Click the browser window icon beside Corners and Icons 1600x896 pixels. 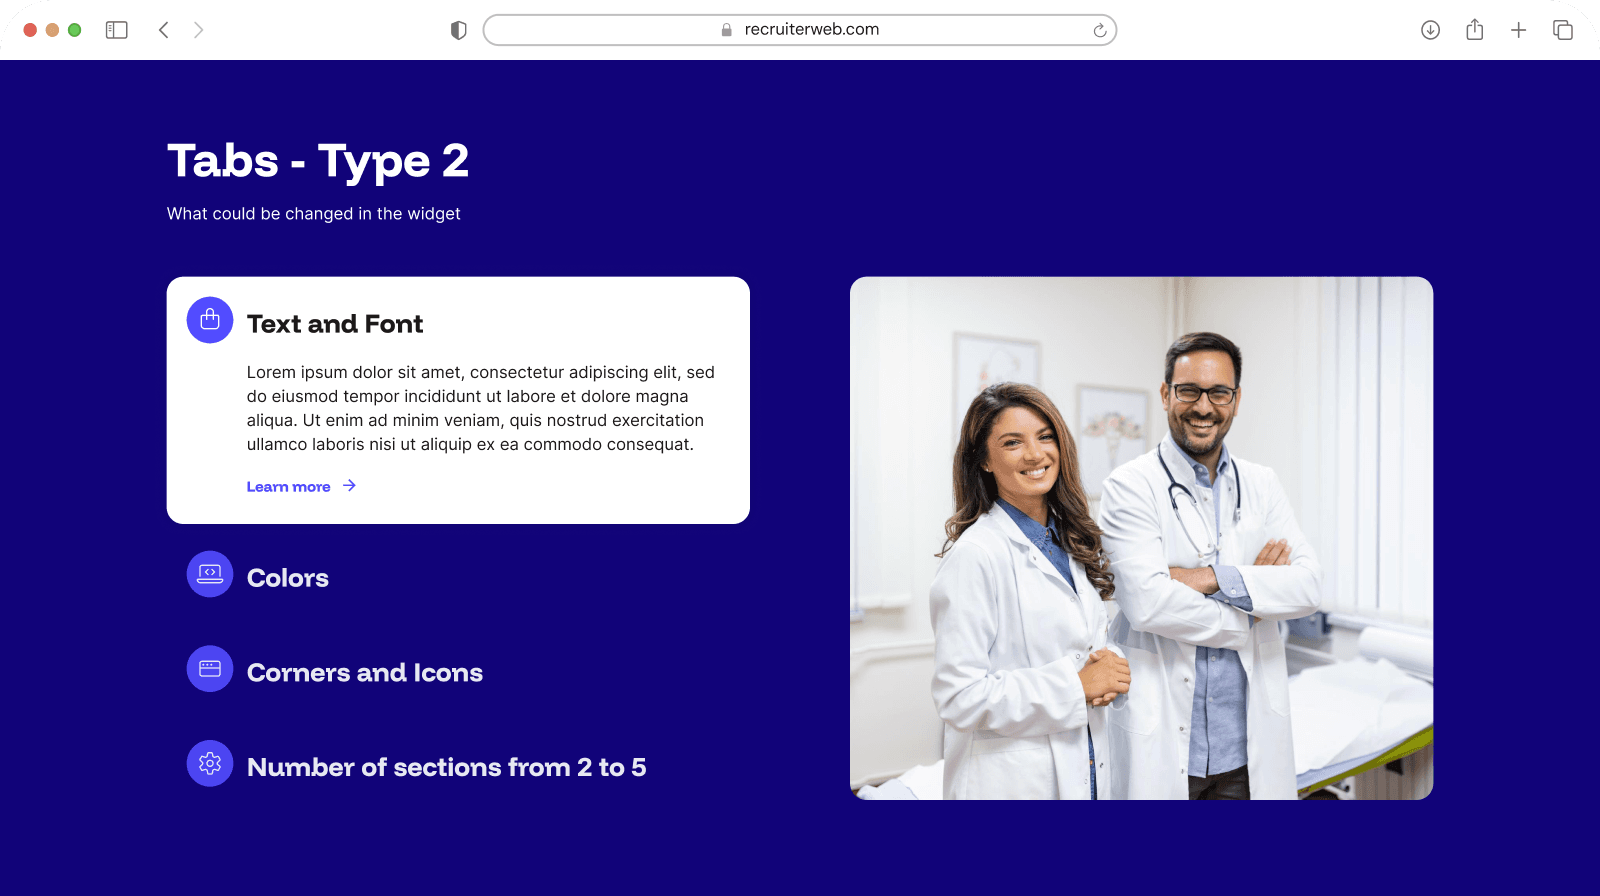210,669
